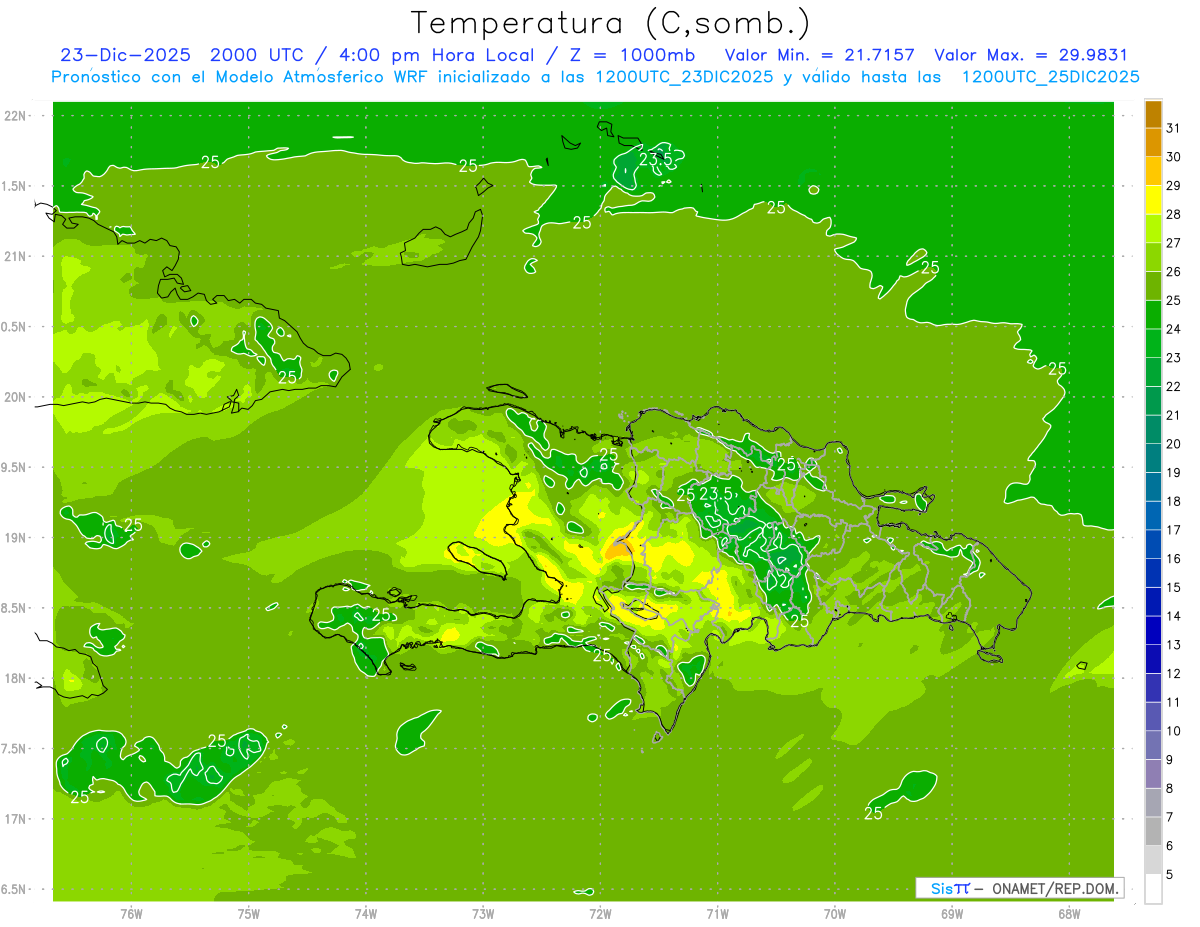Screen dimensions: 1200x927
Task: Click the '69W' longitude axis label
Action: [x=952, y=913]
